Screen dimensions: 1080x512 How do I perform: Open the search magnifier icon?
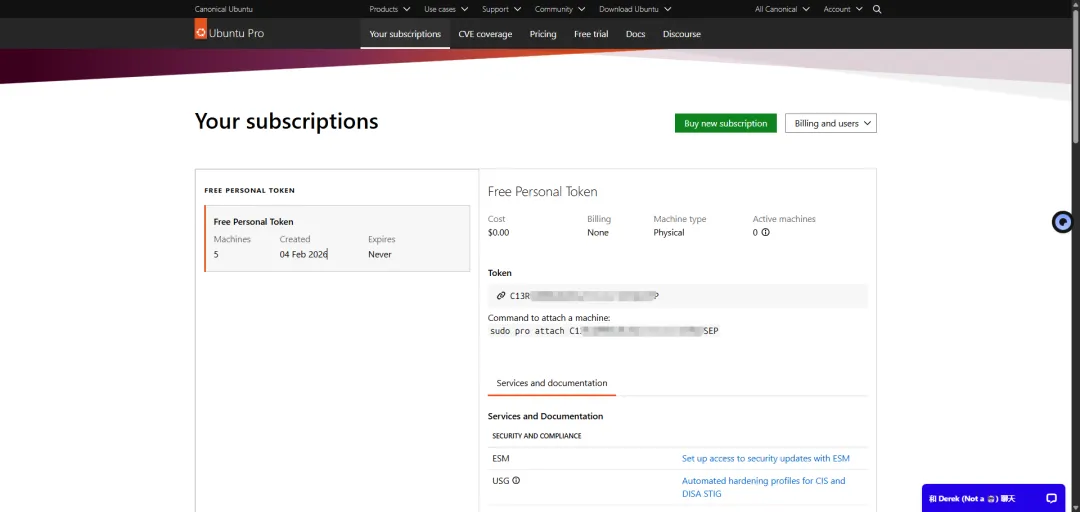click(877, 9)
